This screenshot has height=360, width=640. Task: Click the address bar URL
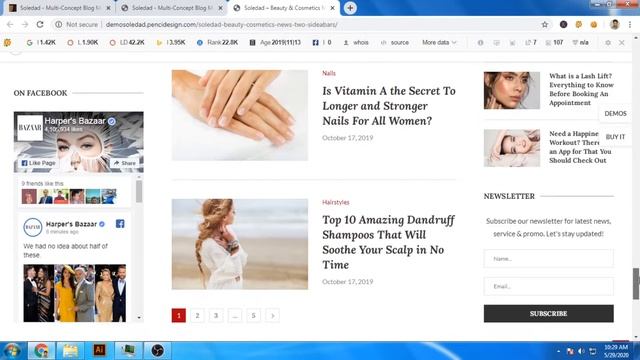point(222,24)
